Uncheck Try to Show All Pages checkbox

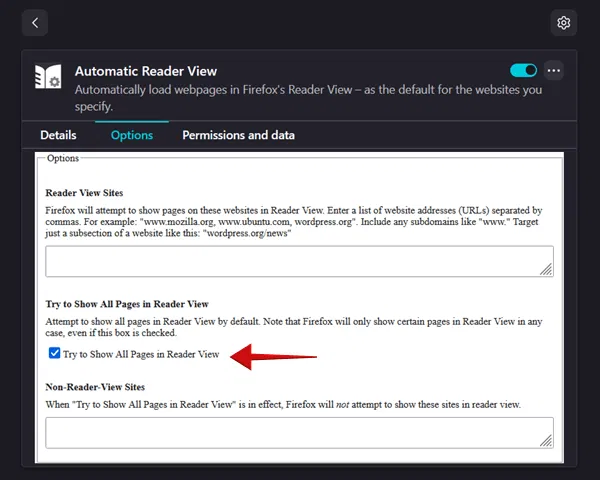[54, 354]
